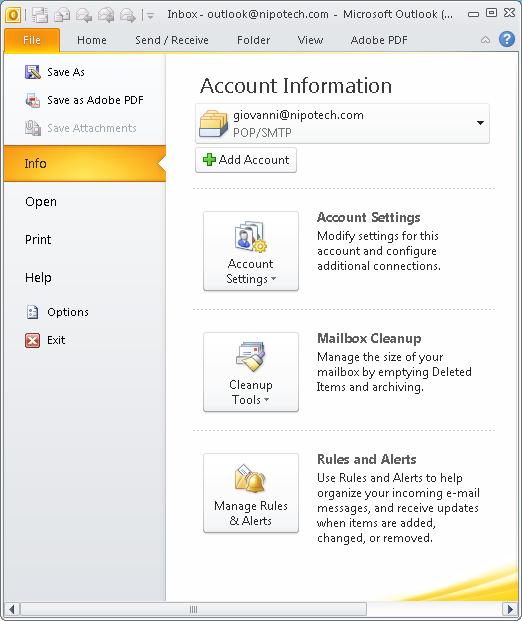
Task: Switch to the Home ribbon tab
Action: click(92, 40)
